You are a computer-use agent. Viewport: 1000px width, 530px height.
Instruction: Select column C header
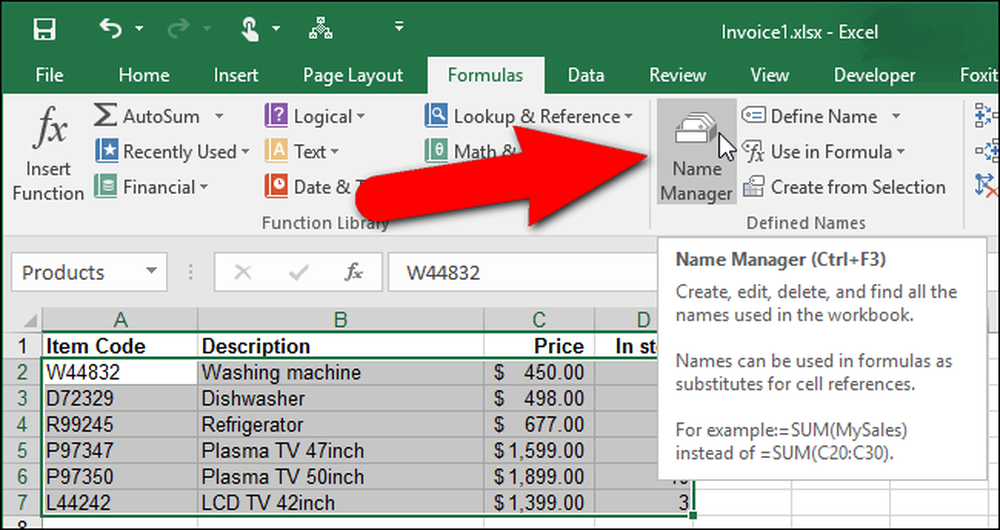tap(540, 320)
